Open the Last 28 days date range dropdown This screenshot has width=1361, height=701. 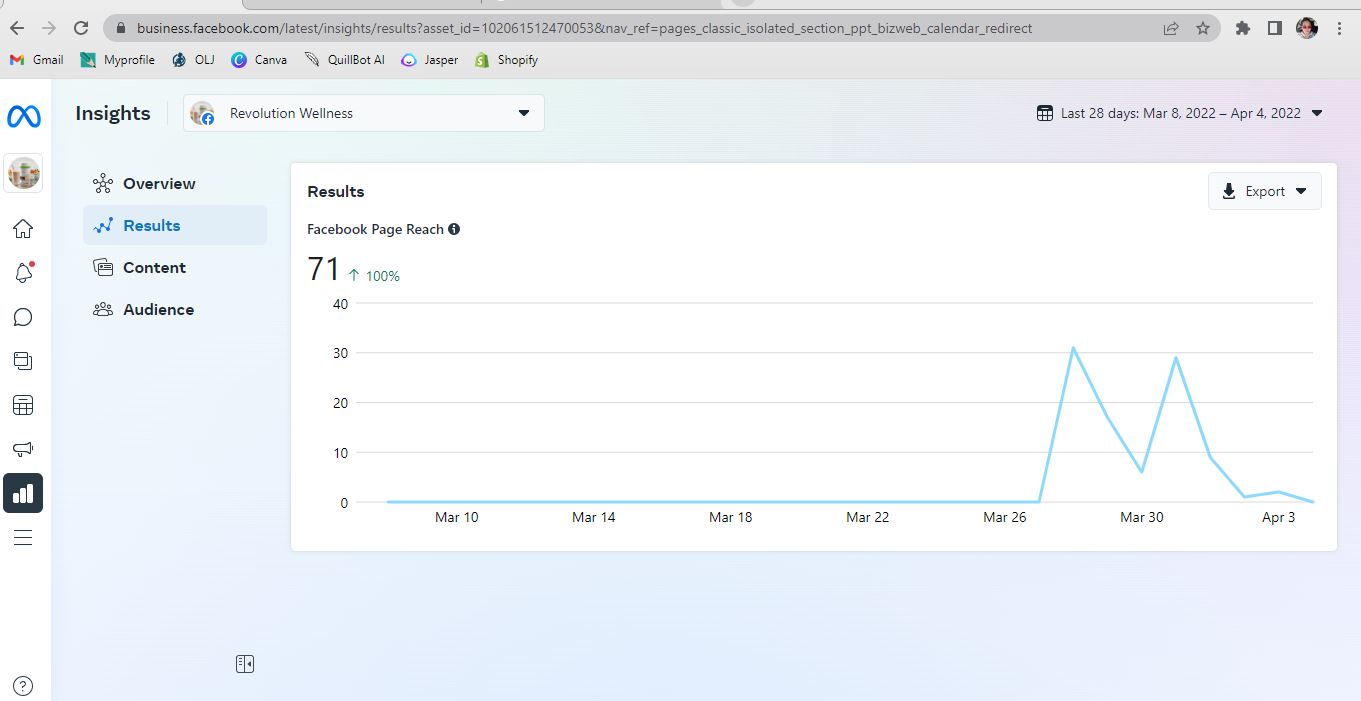coord(1180,113)
